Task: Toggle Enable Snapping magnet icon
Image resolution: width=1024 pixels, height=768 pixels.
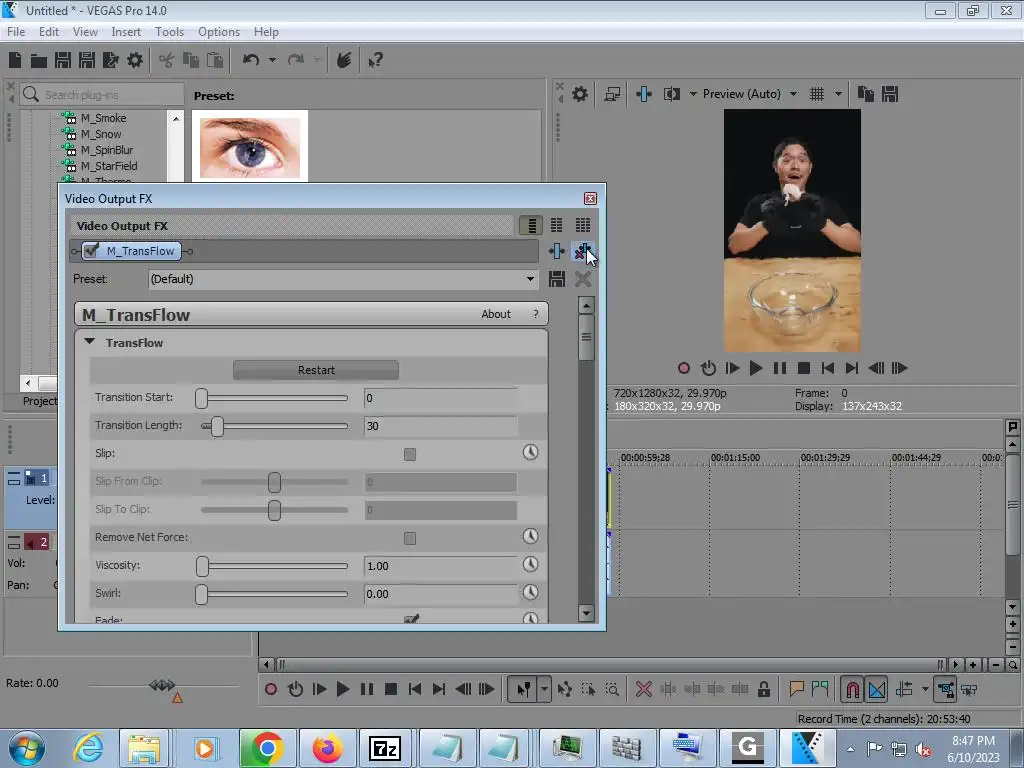Action: 852,689
